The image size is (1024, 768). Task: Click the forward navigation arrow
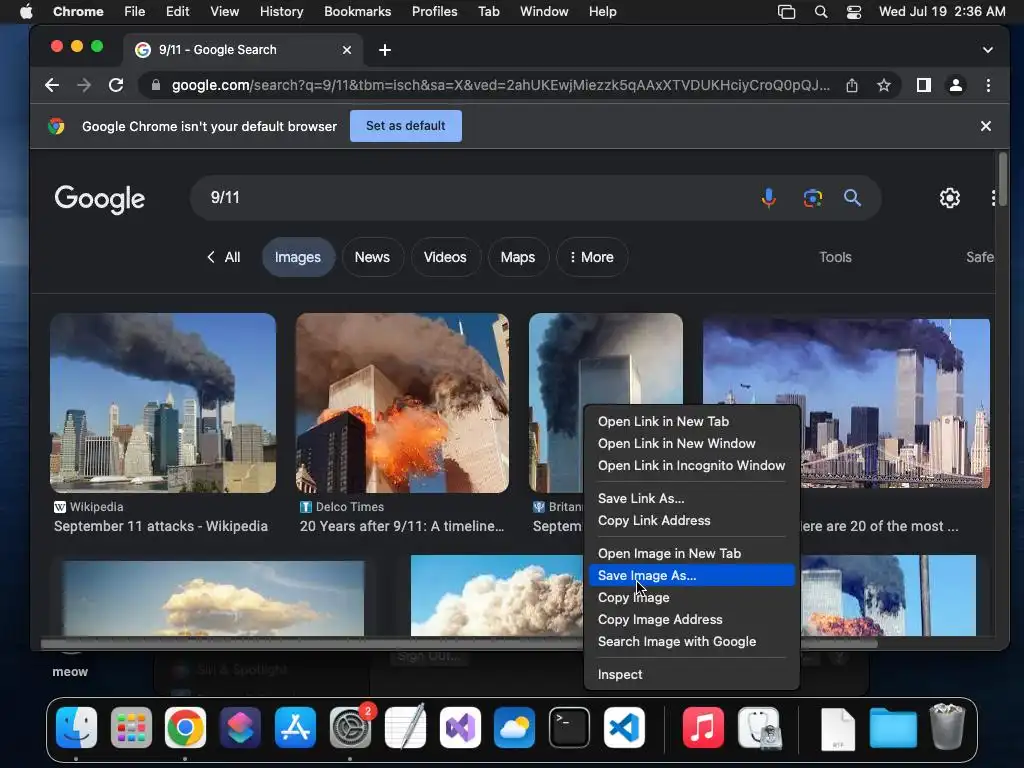click(84, 85)
